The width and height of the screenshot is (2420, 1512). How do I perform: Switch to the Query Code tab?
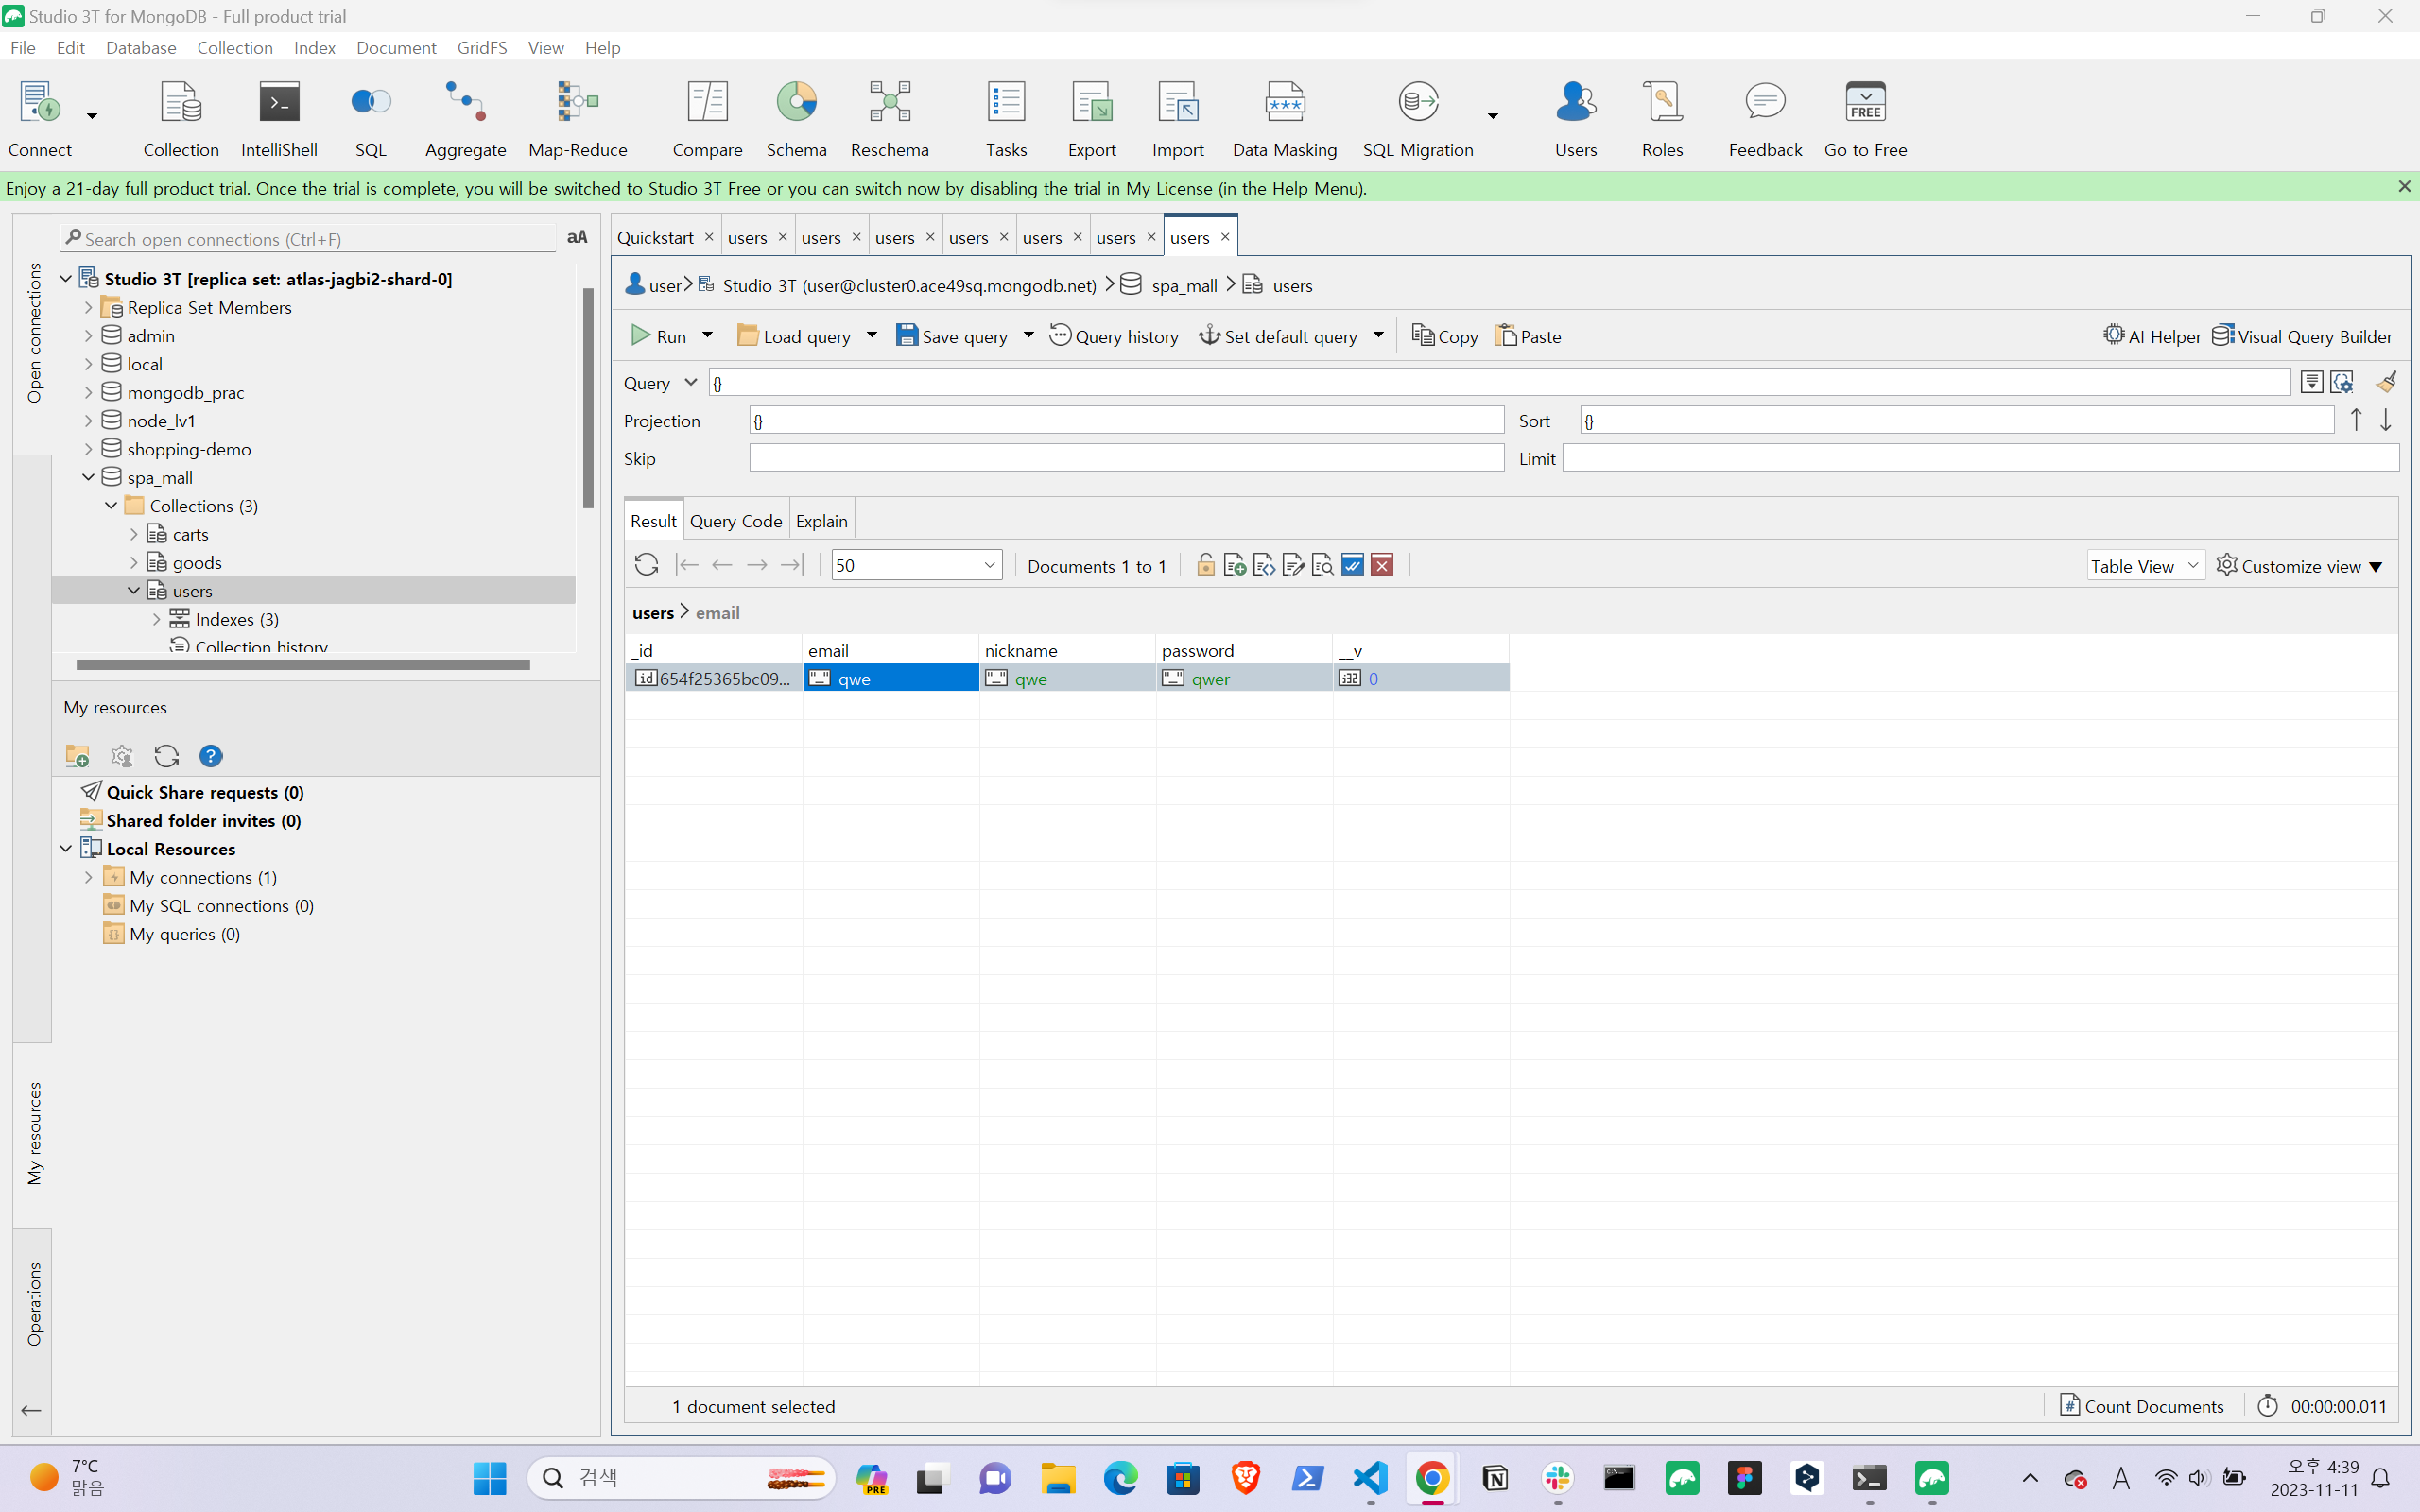(x=736, y=521)
